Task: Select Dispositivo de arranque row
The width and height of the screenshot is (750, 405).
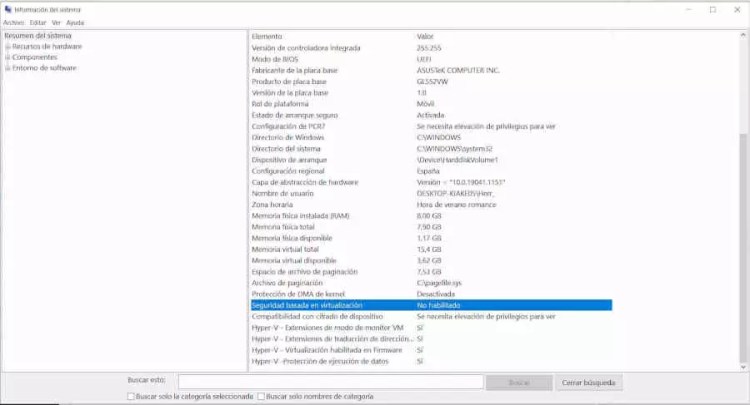Action: point(431,160)
